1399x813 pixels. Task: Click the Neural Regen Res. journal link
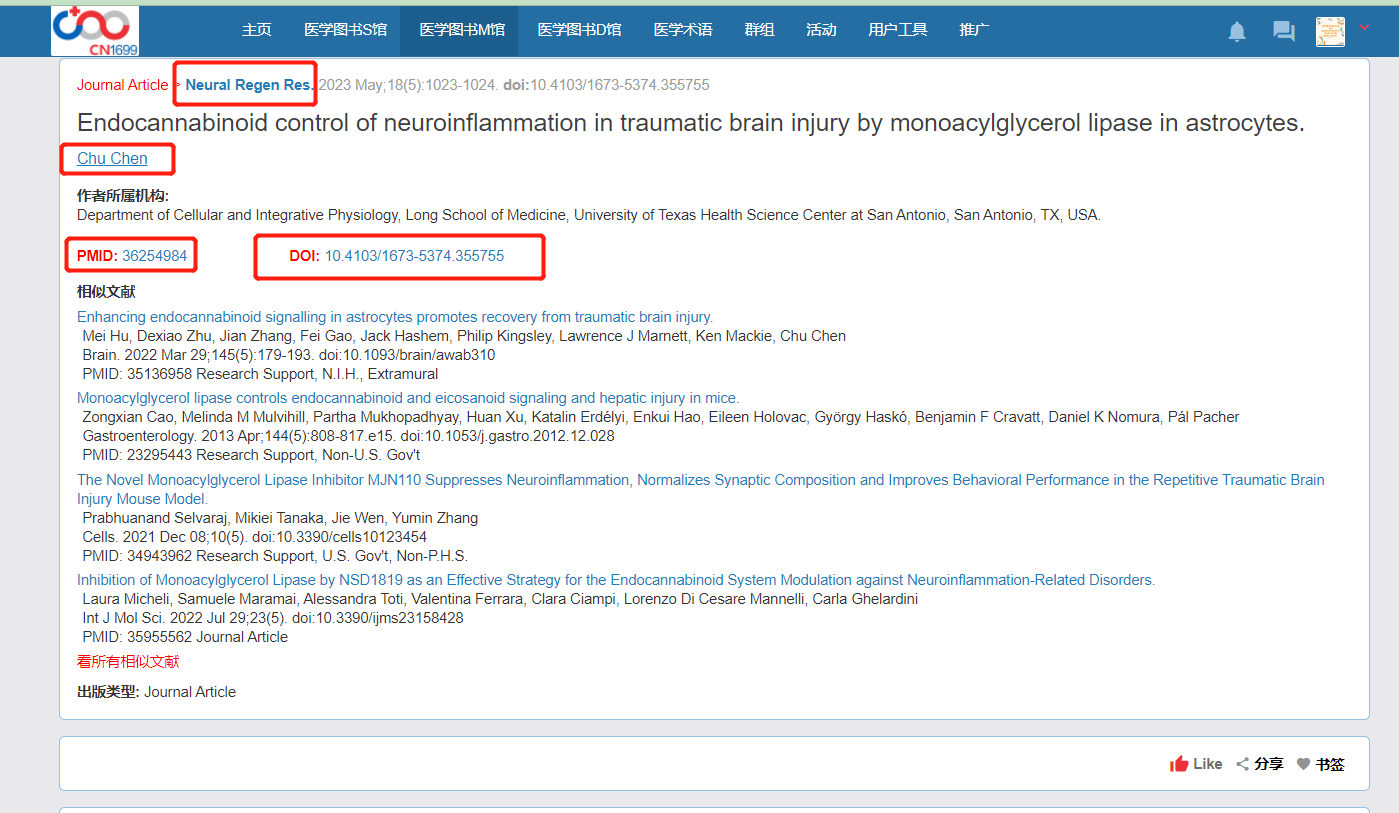pos(249,85)
